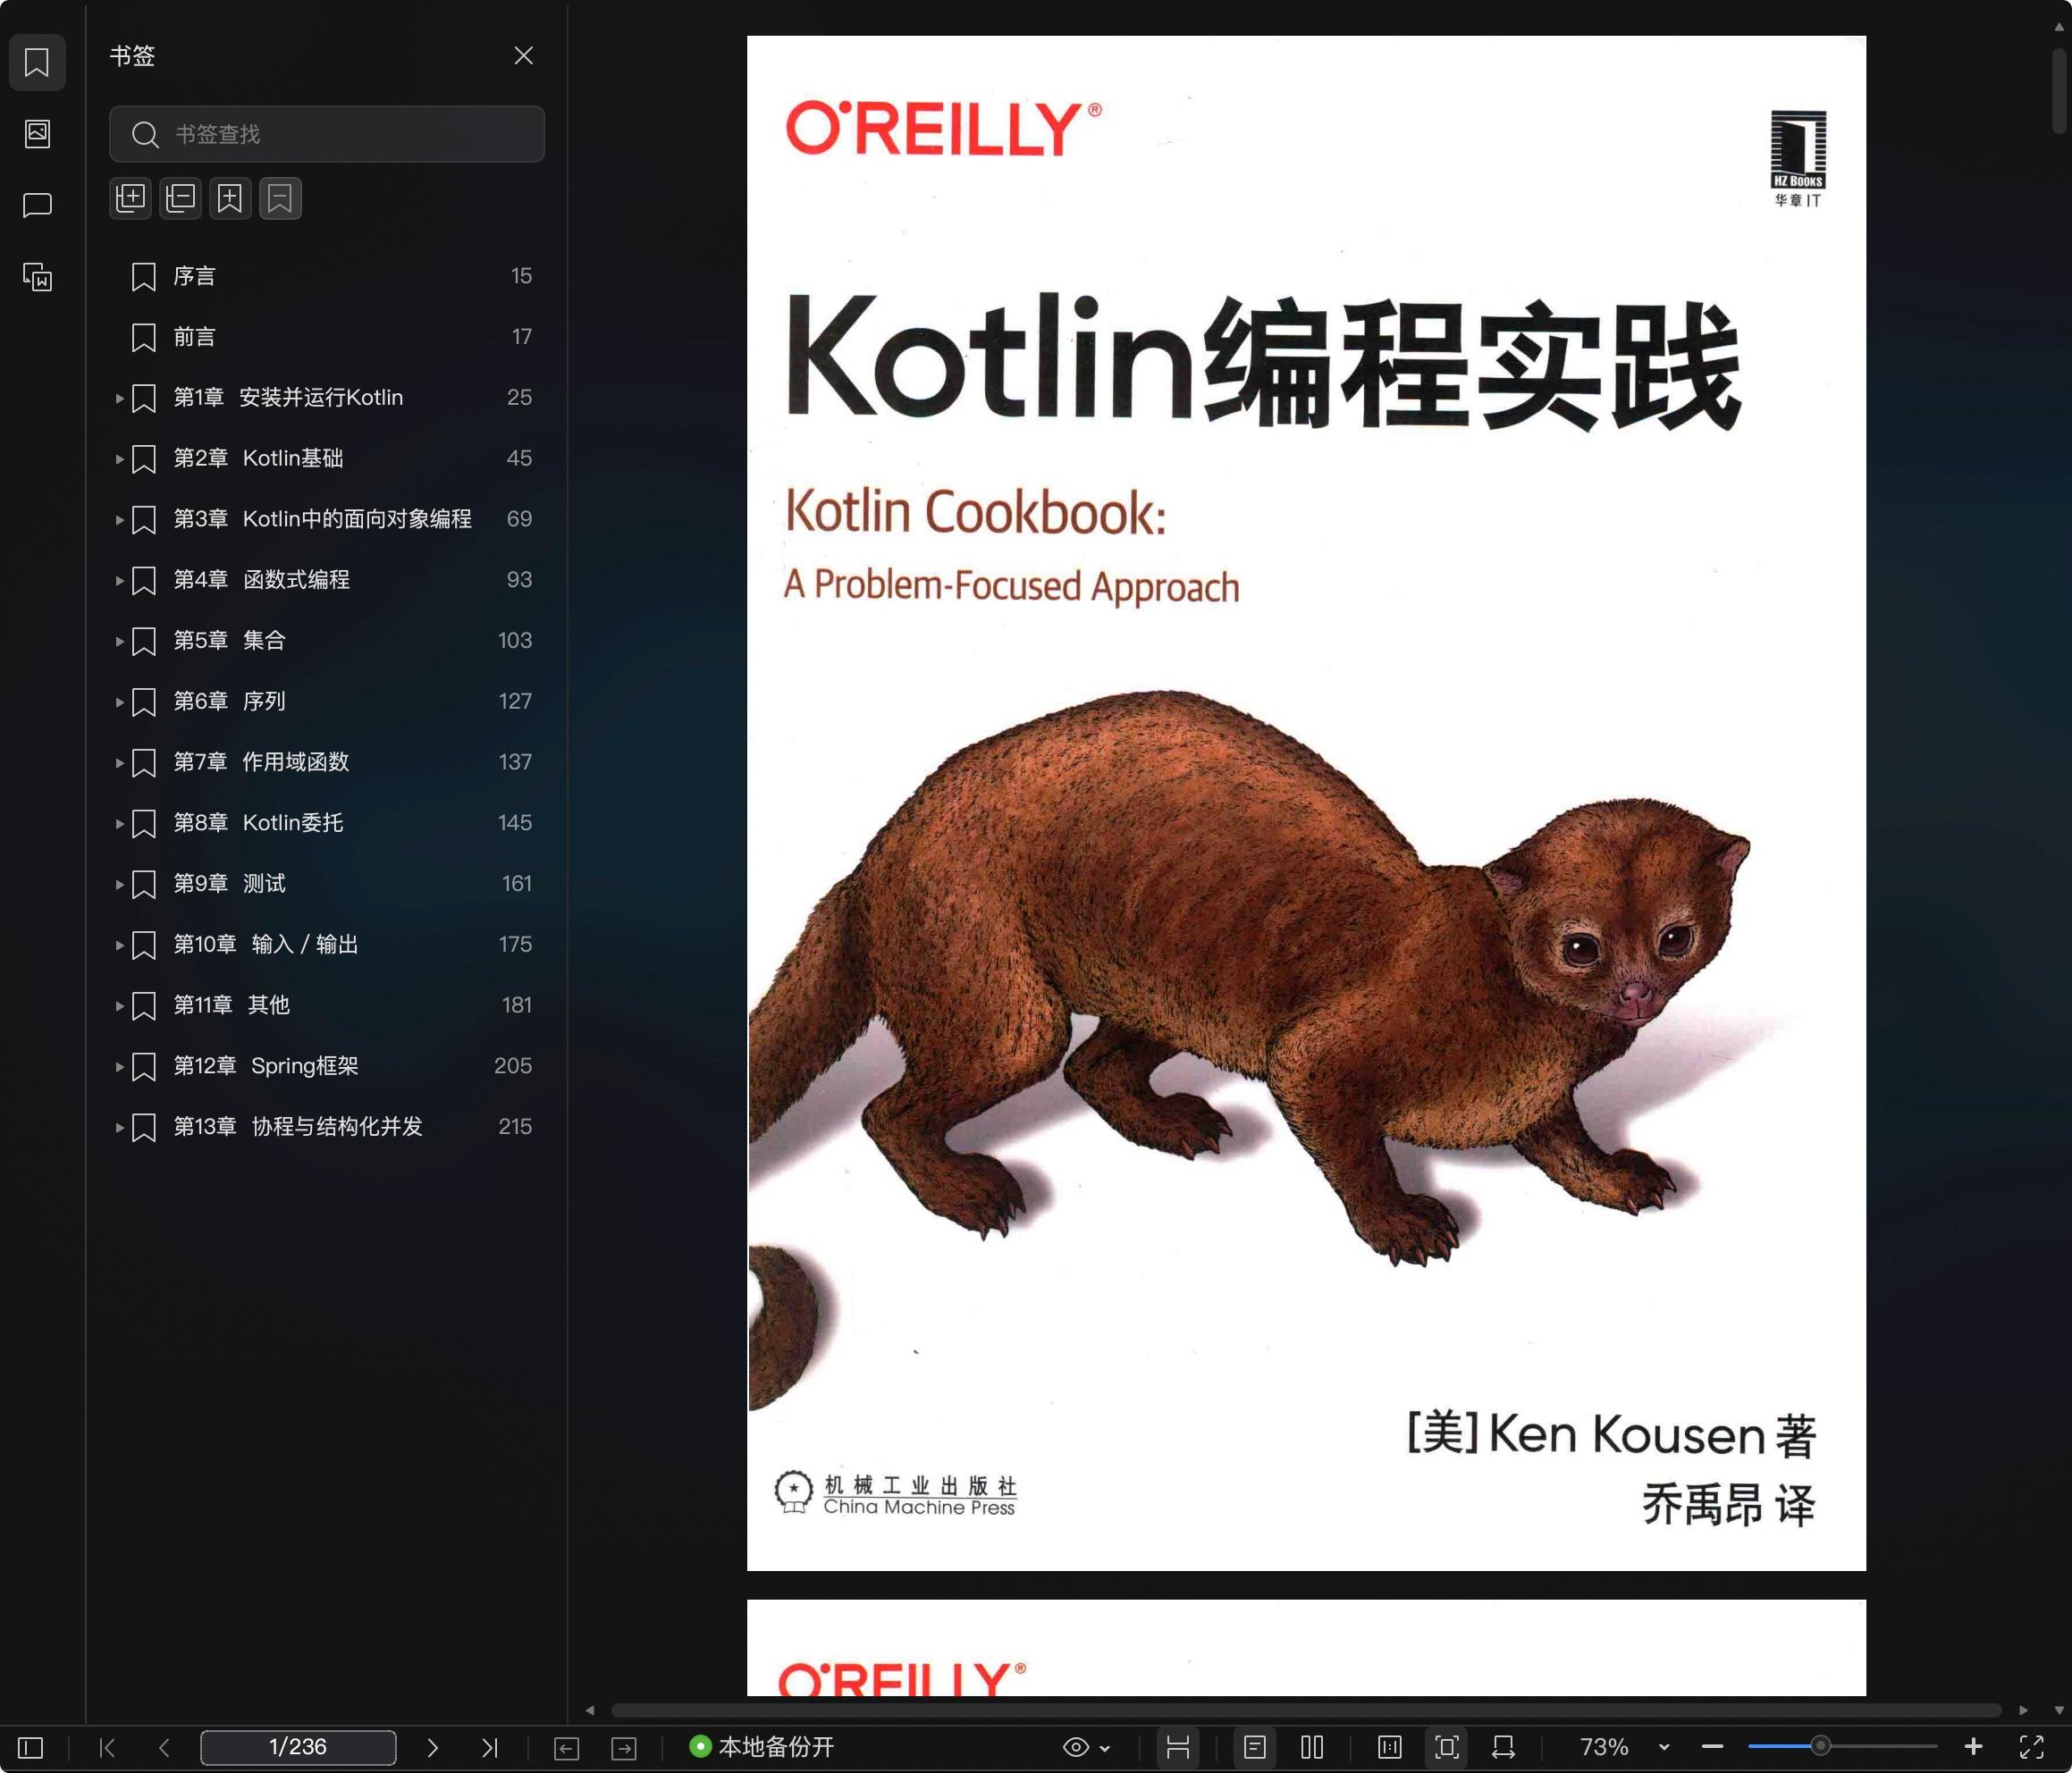Collapse all bookmarks icon
Image resolution: width=2072 pixels, height=1773 pixels.
[180, 198]
